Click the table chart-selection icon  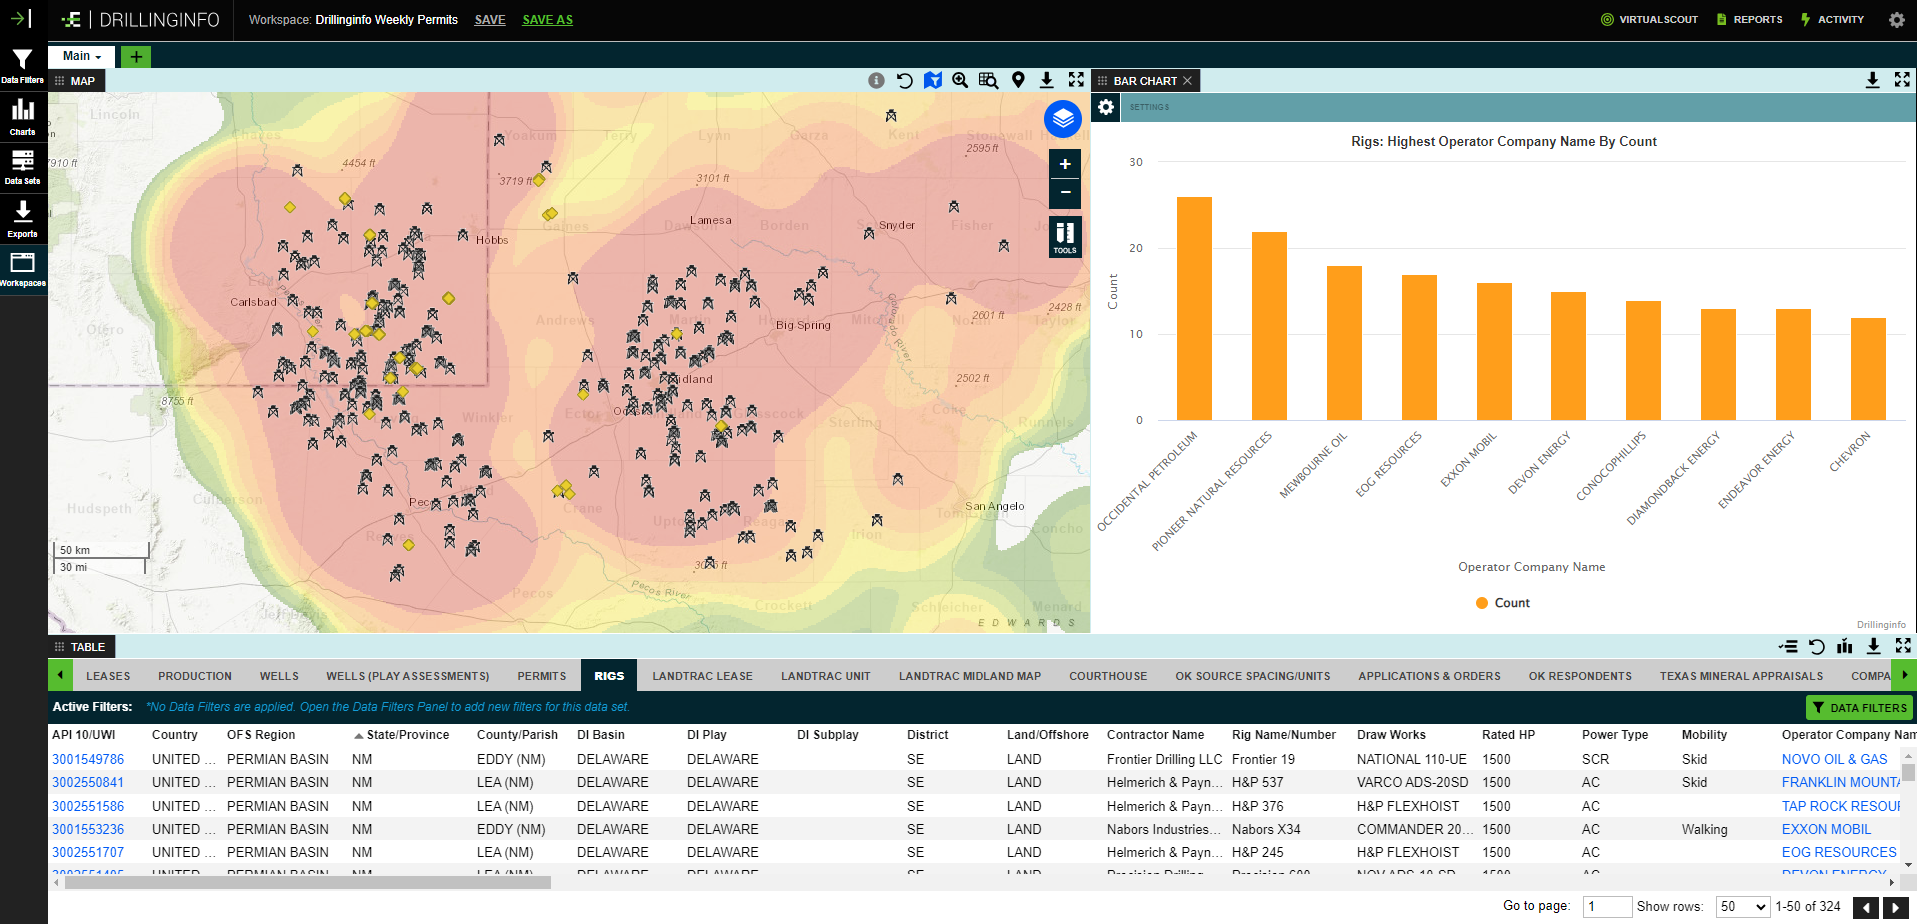coord(1845,647)
